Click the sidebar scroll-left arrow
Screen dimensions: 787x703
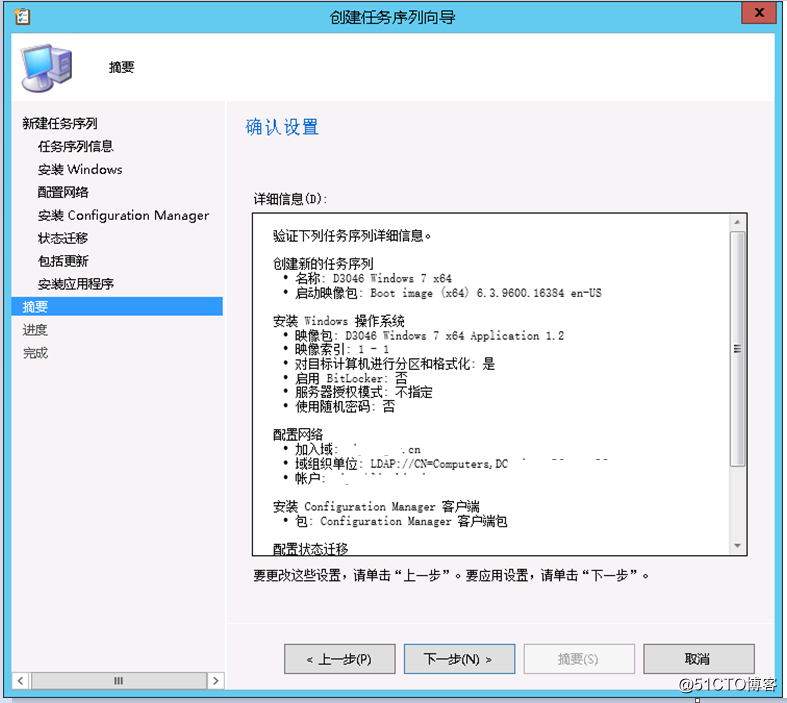20,681
